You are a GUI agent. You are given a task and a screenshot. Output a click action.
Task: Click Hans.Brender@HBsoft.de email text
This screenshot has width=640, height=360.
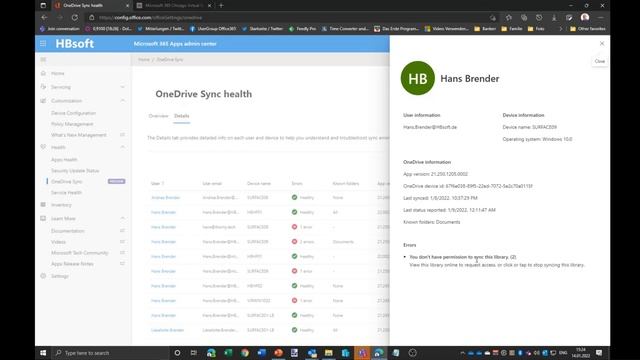coord(430,127)
